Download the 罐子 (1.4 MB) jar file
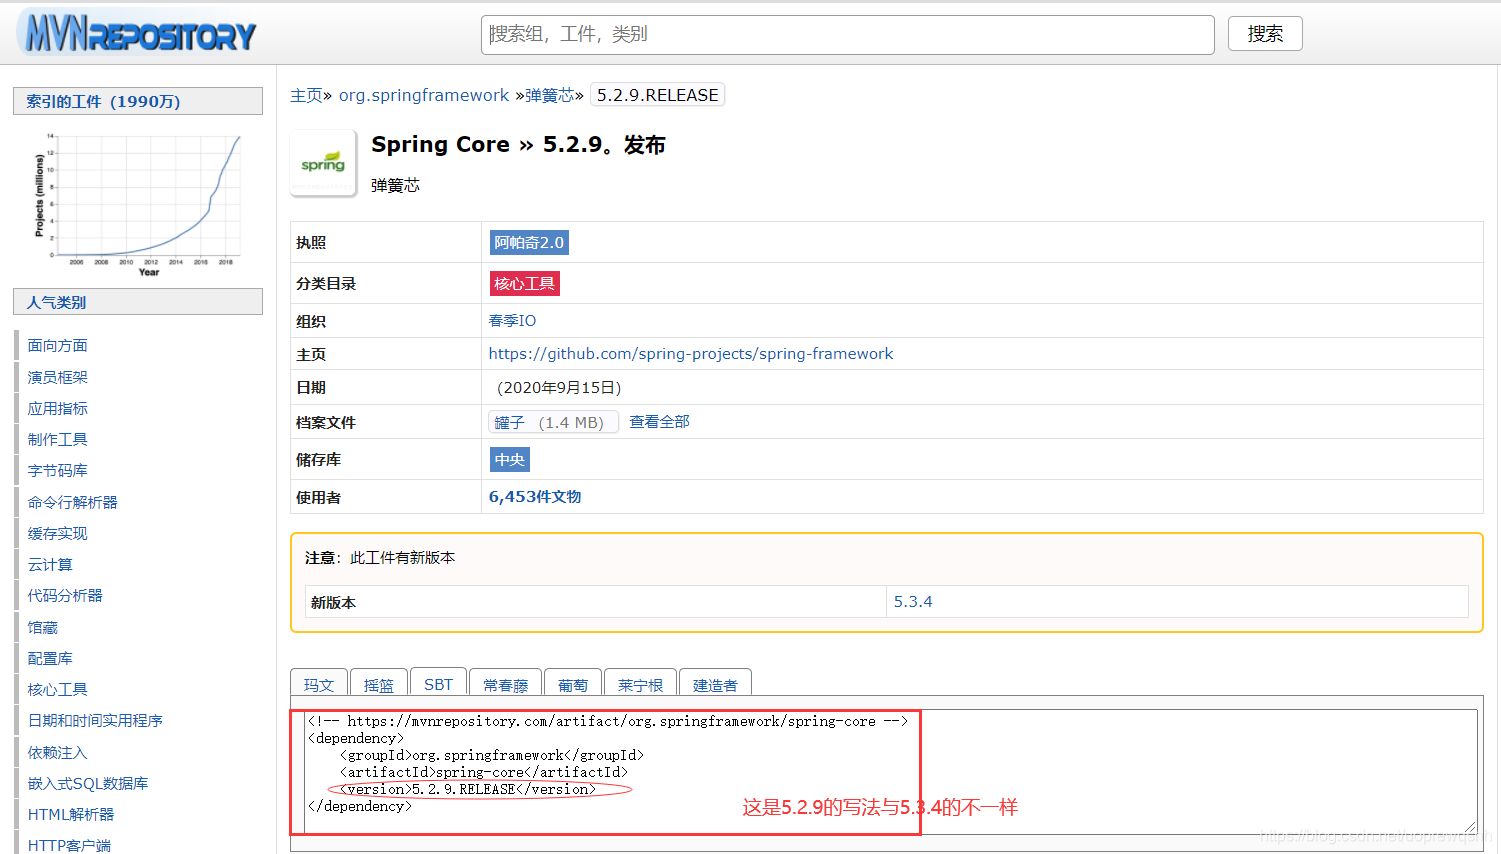Screen dimensions: 1501x854 click(x=553, y=422)
